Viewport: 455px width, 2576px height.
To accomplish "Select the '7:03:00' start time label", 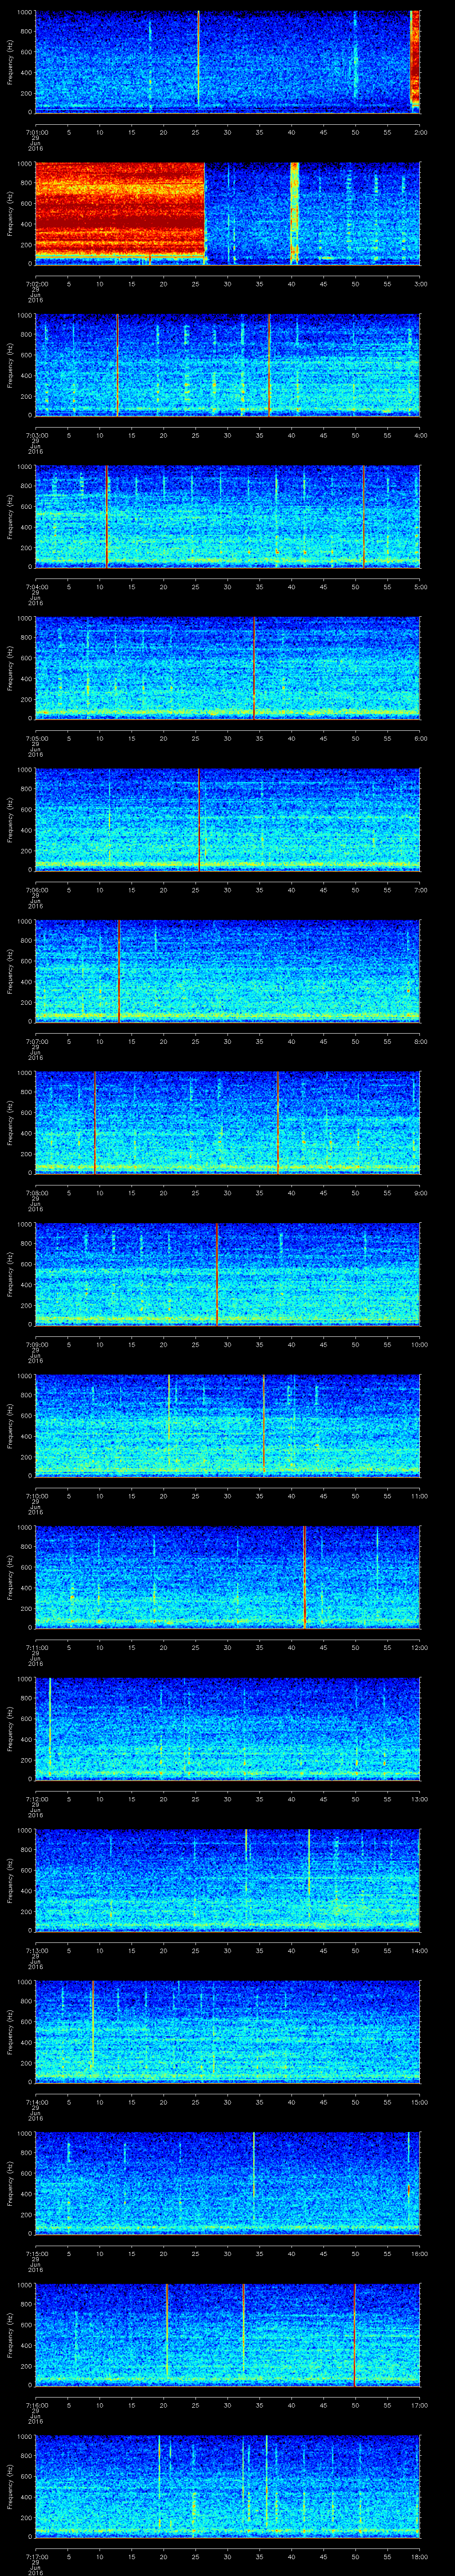I will (x=36, y=435).
